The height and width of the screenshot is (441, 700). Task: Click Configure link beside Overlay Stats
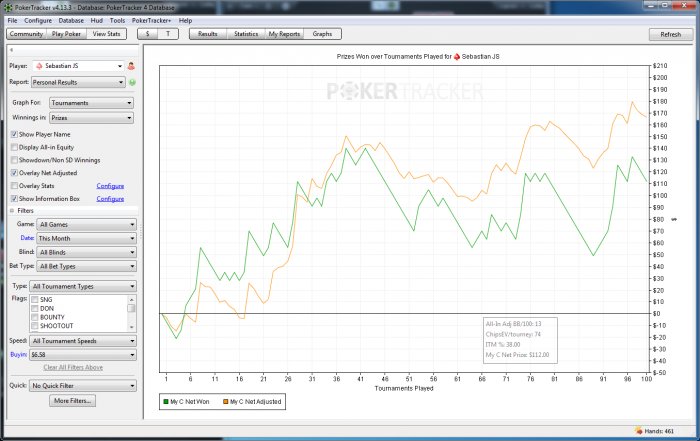tap(110, 186)
